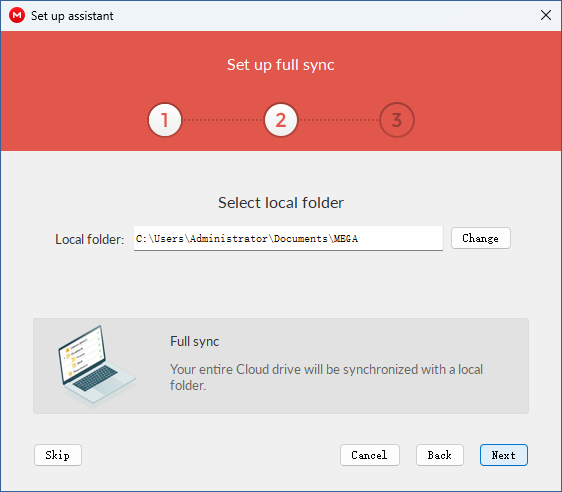562x492 pixels.
Task: Click Change to pick another local folder
Action: [x=480, y=238]
